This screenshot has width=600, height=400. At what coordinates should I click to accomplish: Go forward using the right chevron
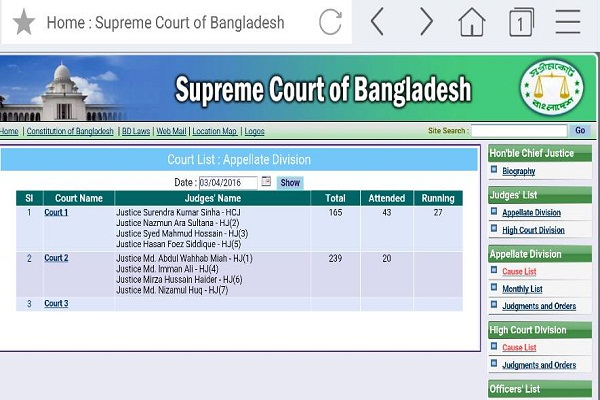[426, 22]
